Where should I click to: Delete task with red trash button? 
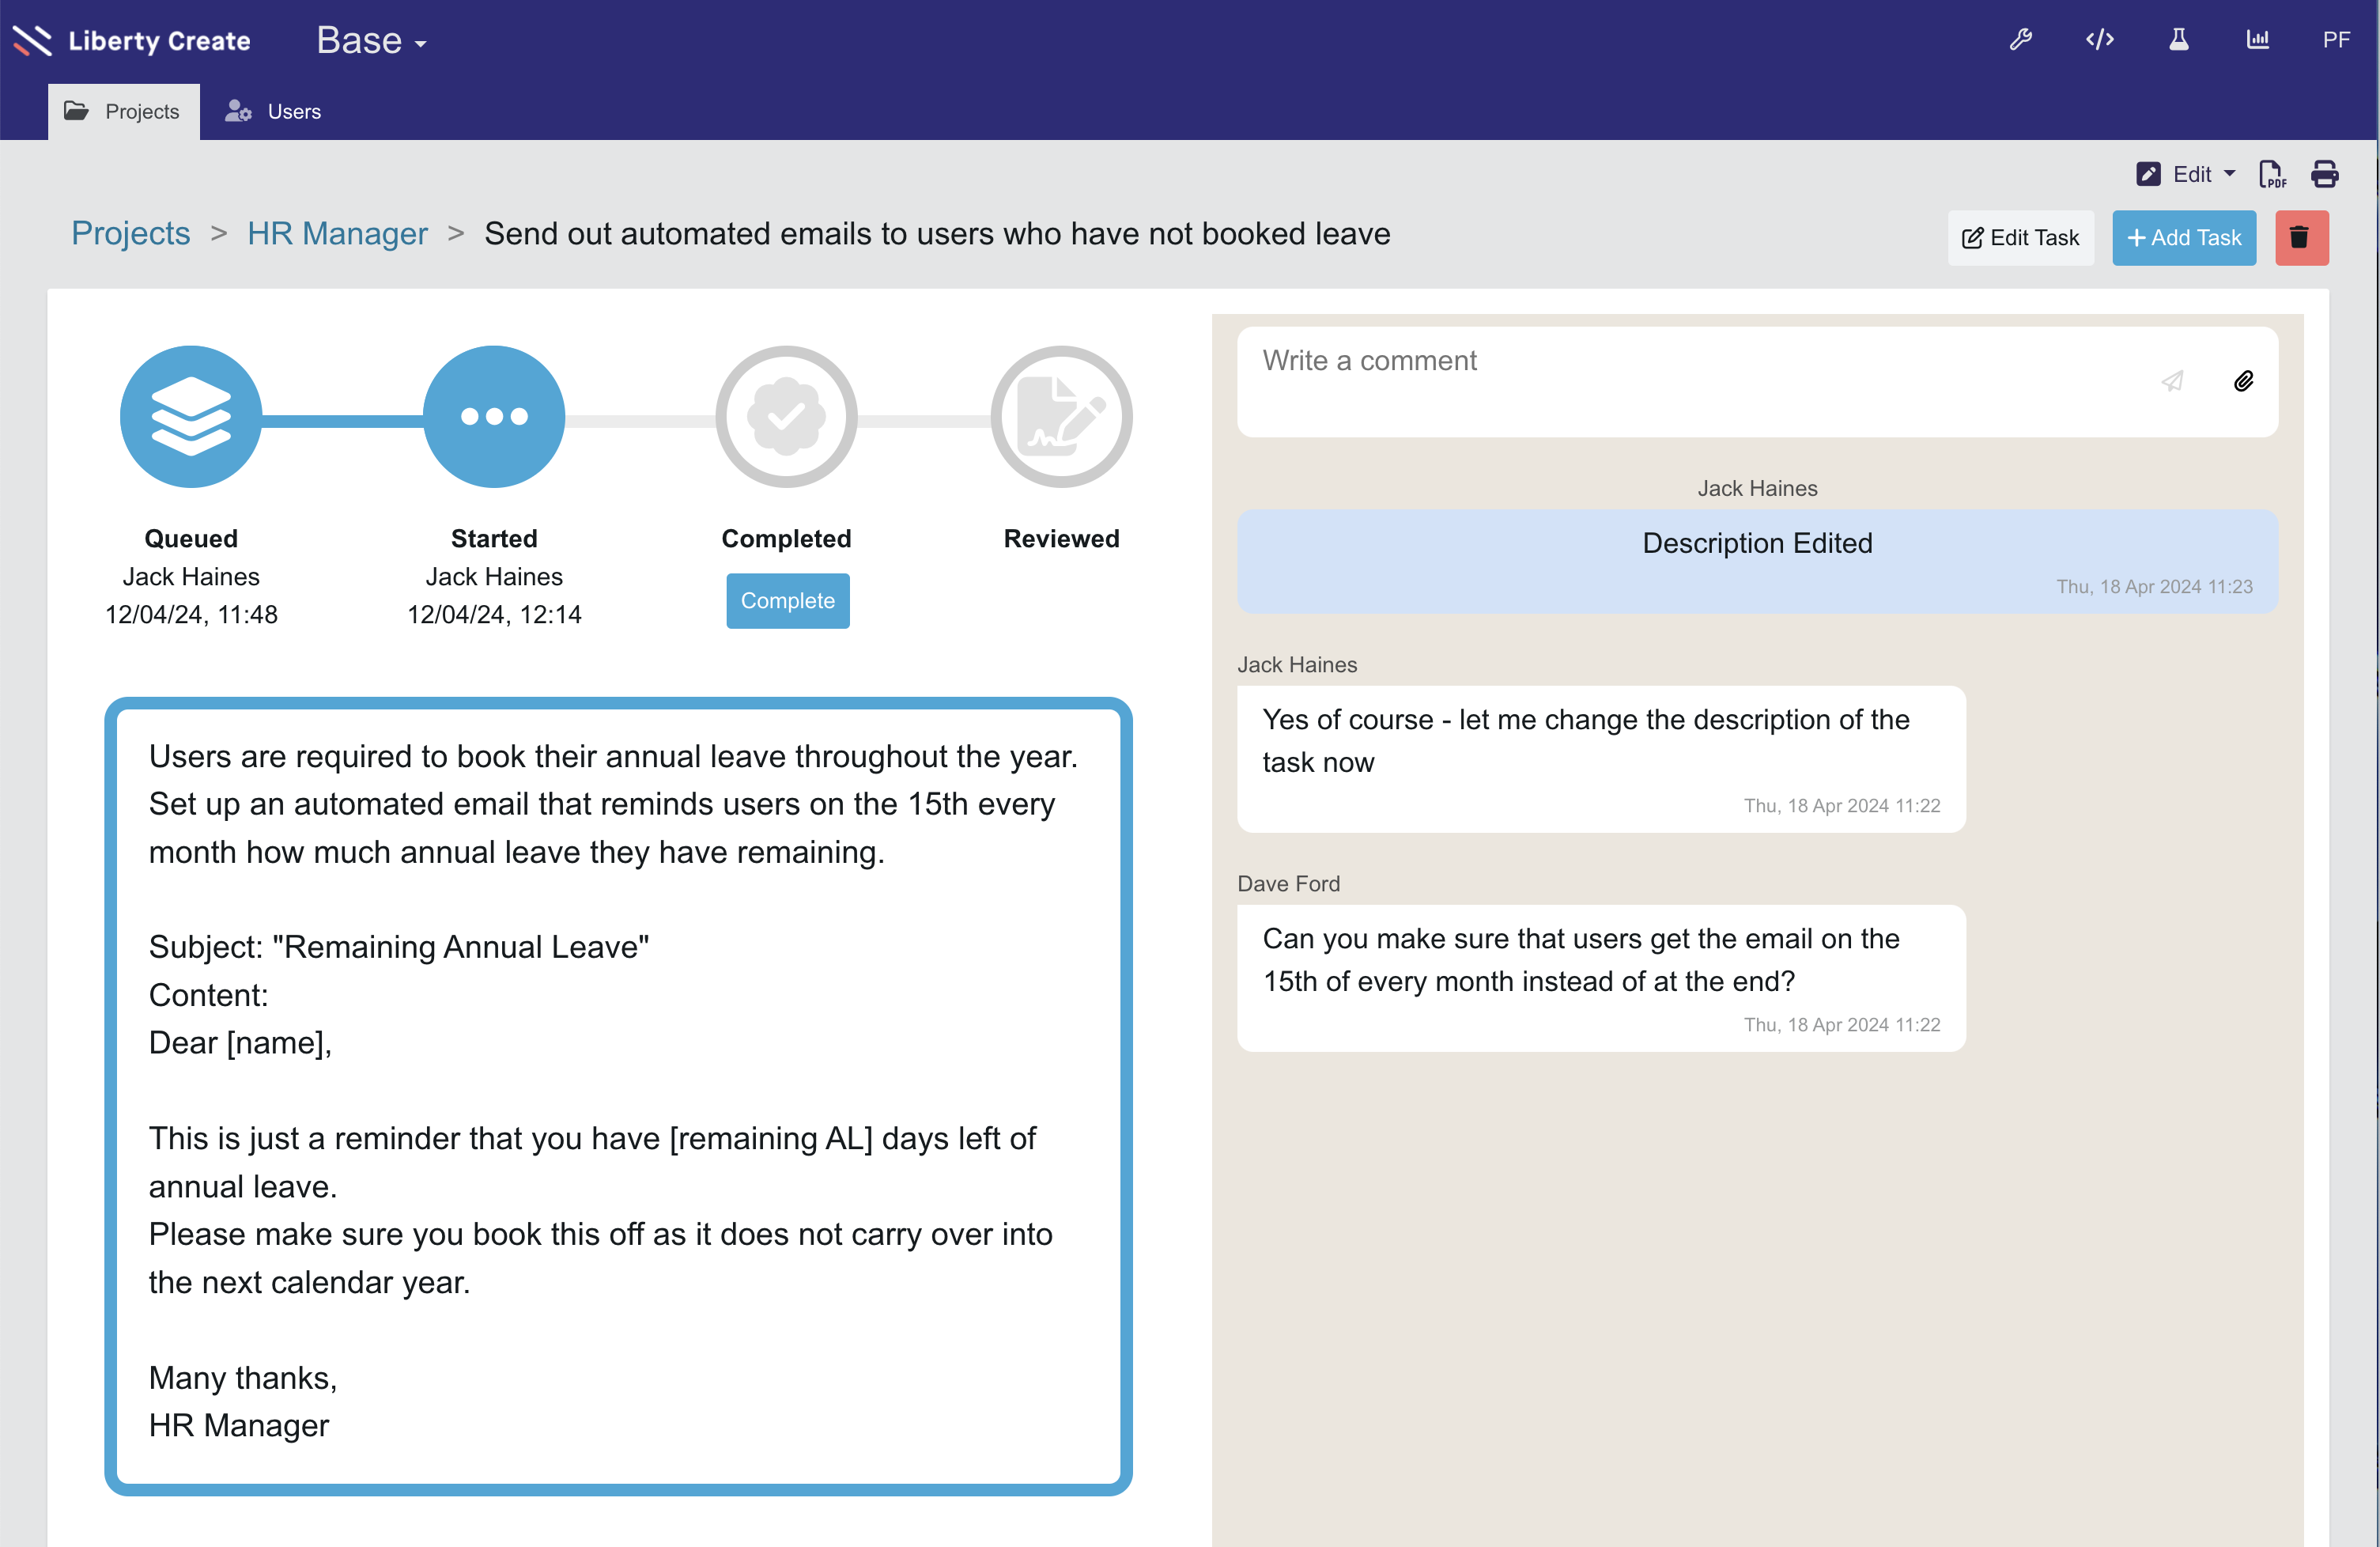coord(2300,238)
